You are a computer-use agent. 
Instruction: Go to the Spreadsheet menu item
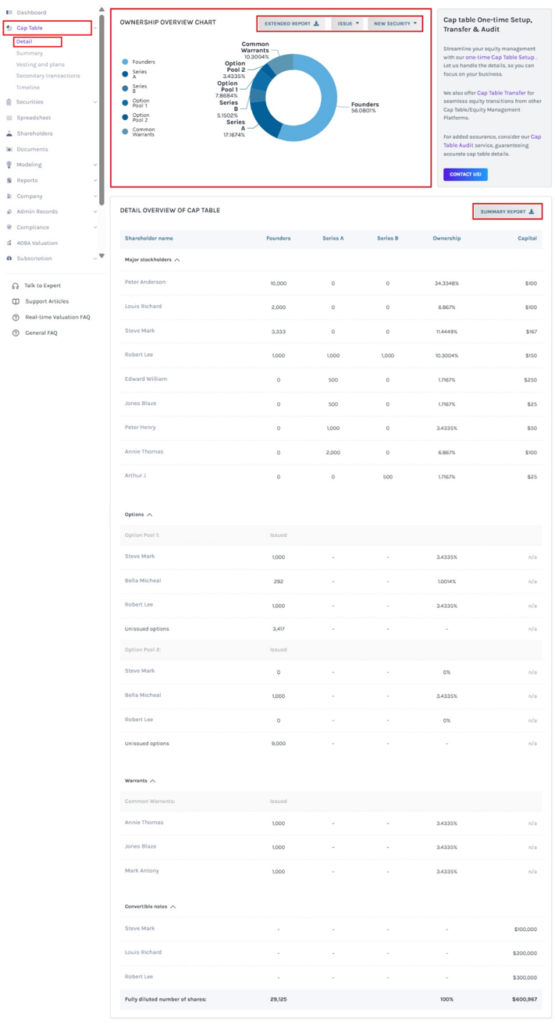pyautogui.click(x=34, y=118)
